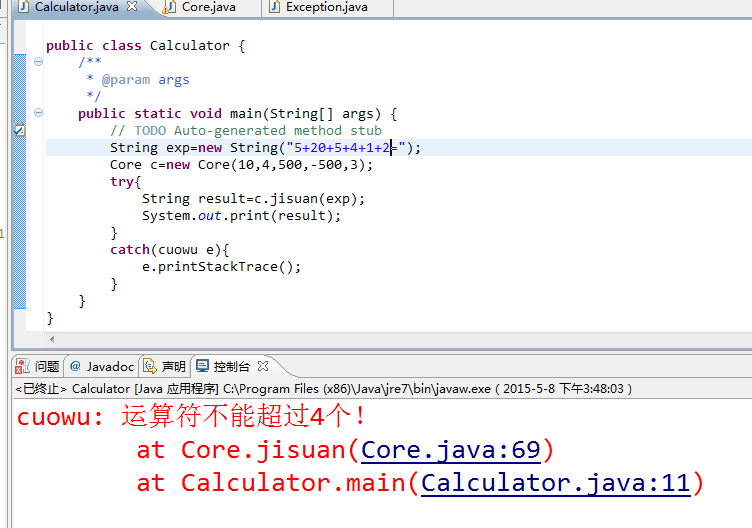Follow the Core.java:69 stack trace link

(451, 451)
